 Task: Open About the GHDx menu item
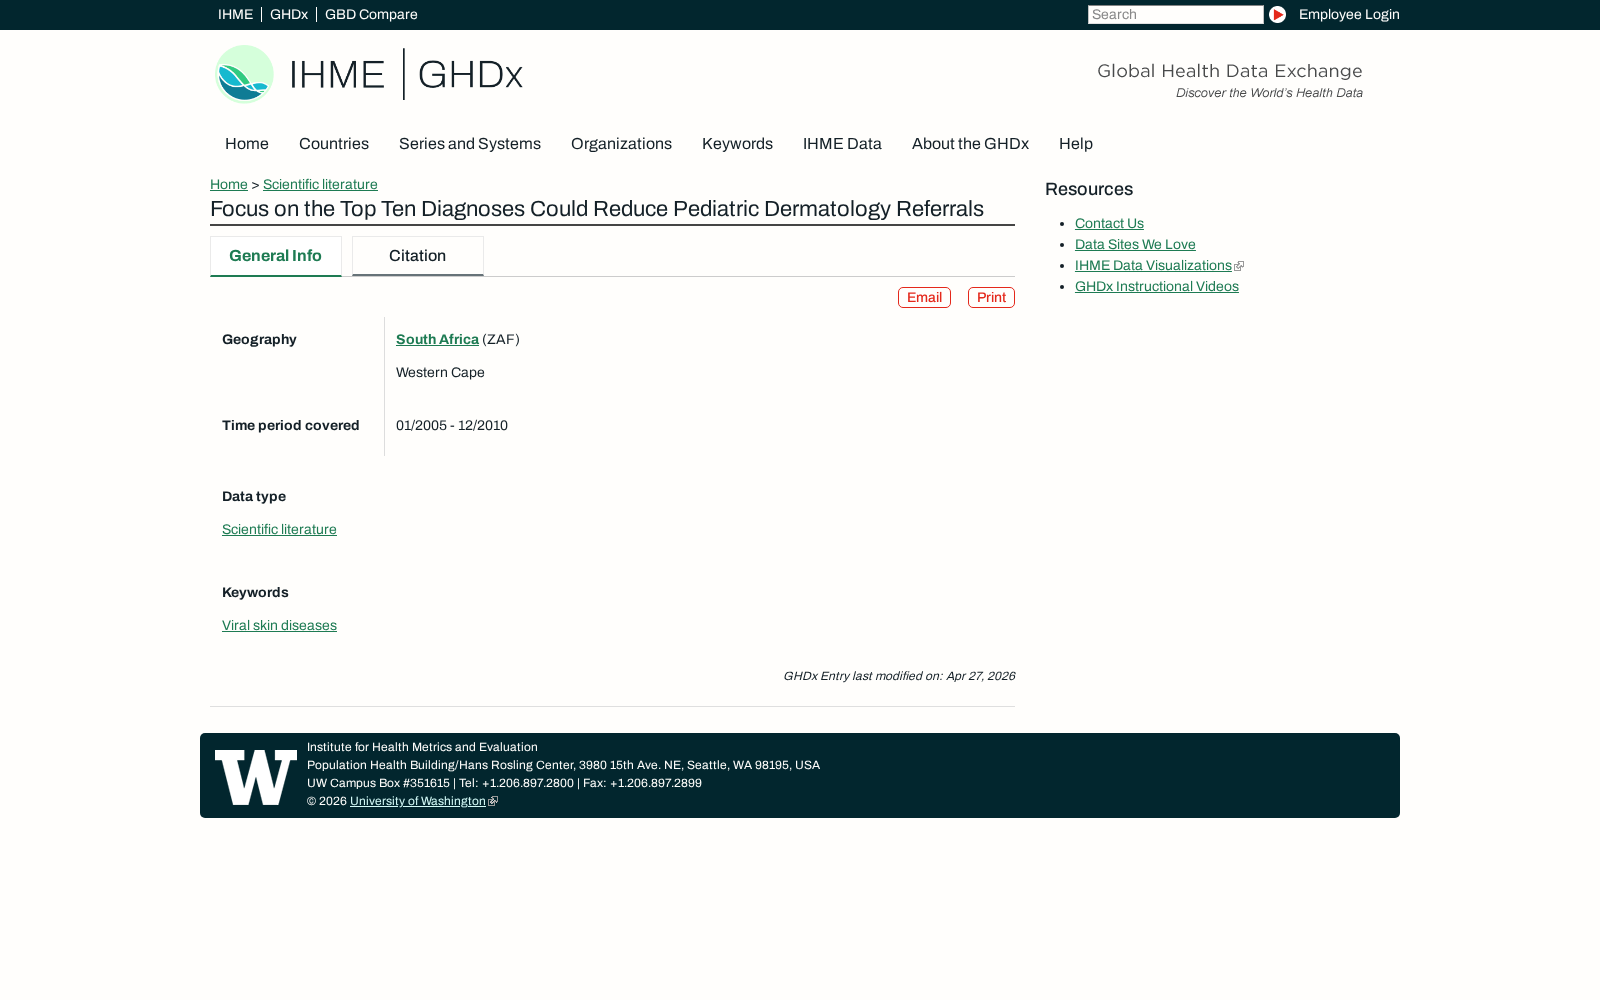point(970,144)
